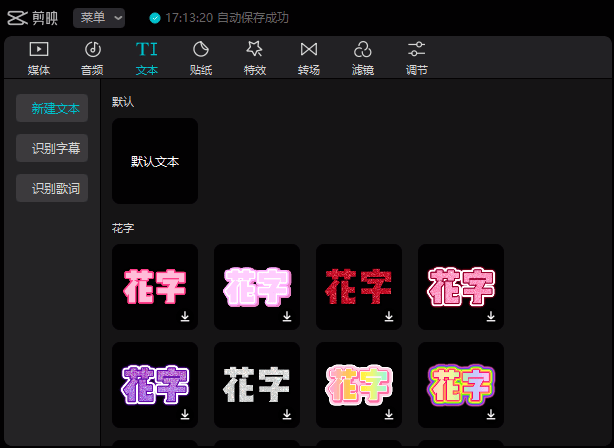Click the 新建文本 button
This screenshot has height=448, width=614.
[x=52, y=108]
